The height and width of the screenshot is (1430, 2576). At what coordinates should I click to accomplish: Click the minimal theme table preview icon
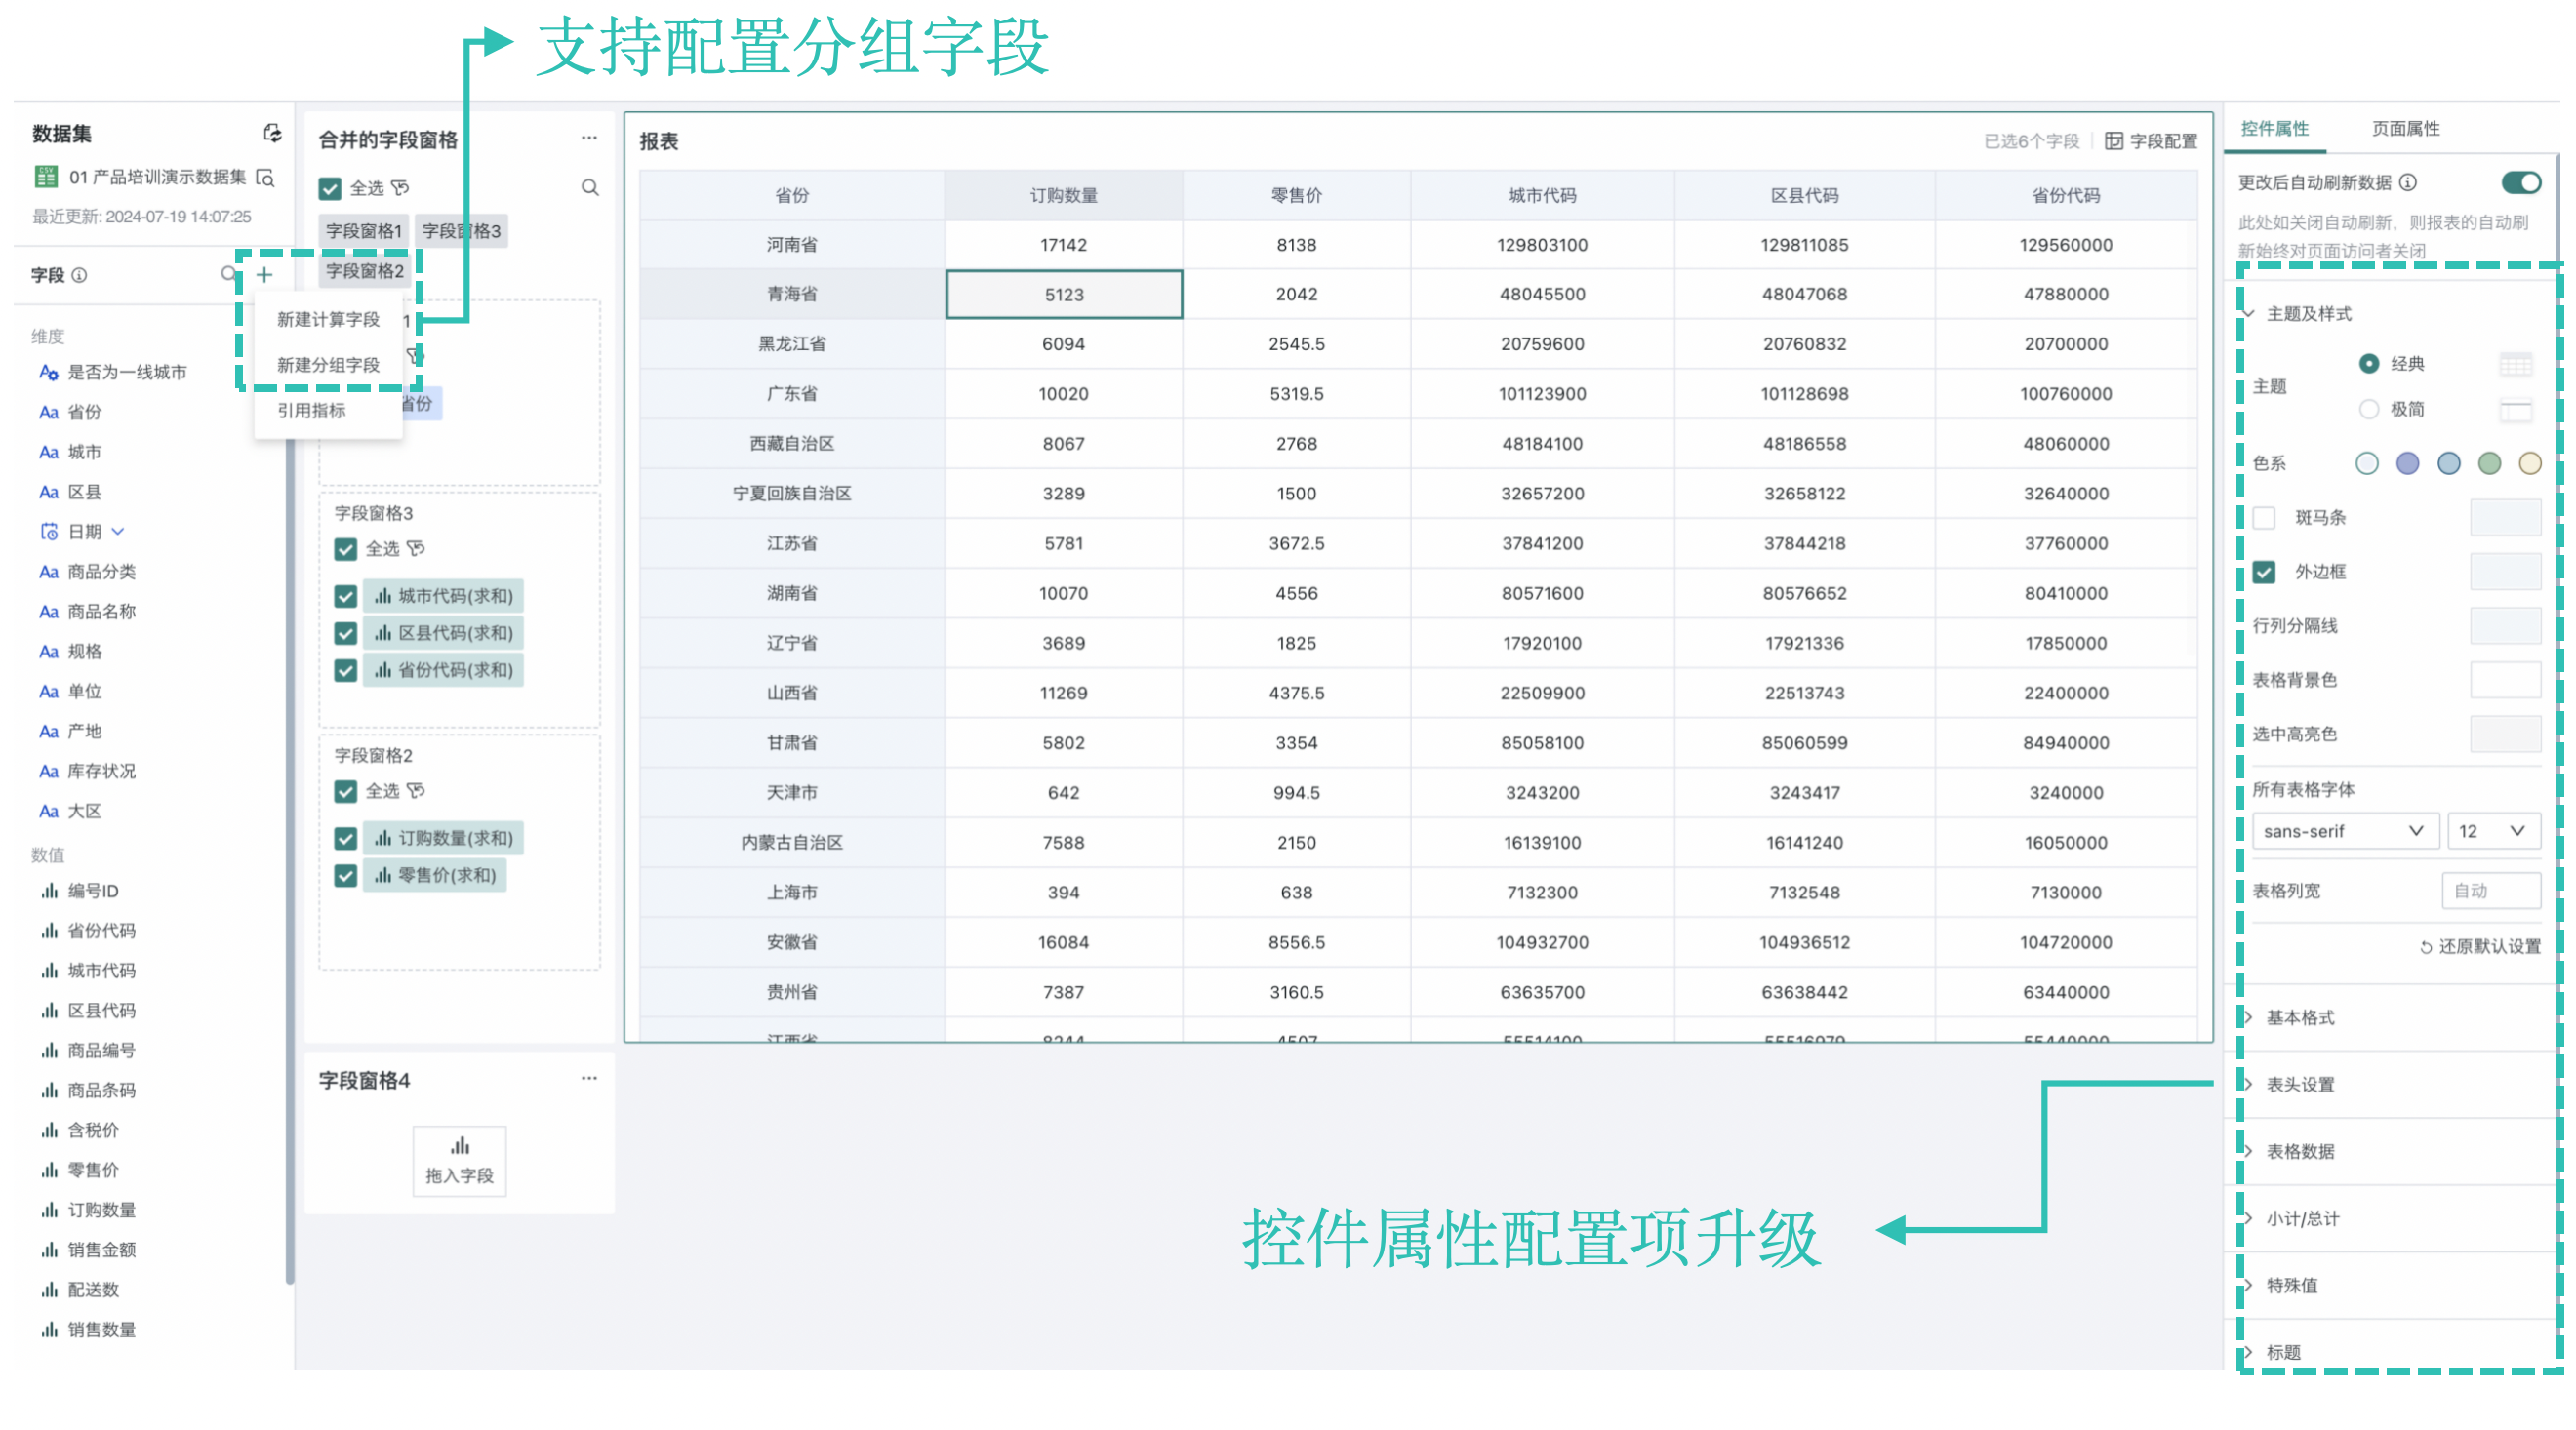(x=2515, y=409)
